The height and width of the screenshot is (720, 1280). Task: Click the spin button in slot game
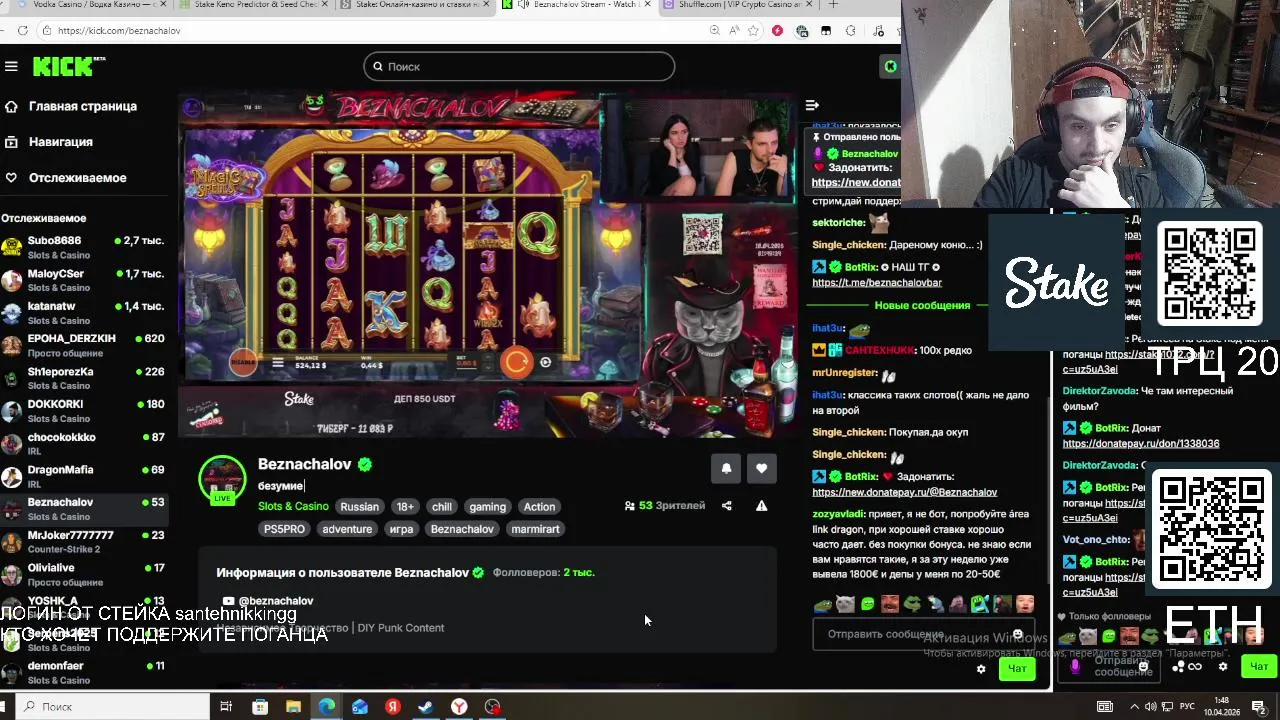516,362
